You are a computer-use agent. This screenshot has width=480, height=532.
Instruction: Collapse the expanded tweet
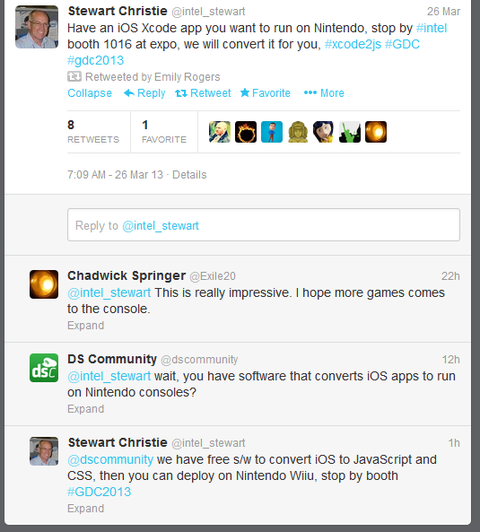90,93
